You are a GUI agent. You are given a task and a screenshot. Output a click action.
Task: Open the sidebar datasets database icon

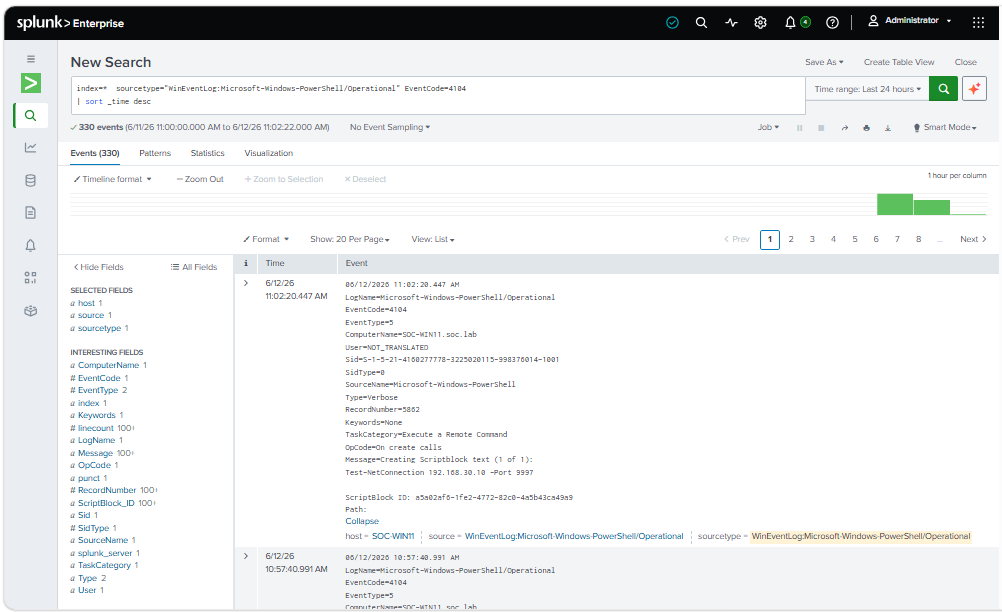[x=31, y=180]
